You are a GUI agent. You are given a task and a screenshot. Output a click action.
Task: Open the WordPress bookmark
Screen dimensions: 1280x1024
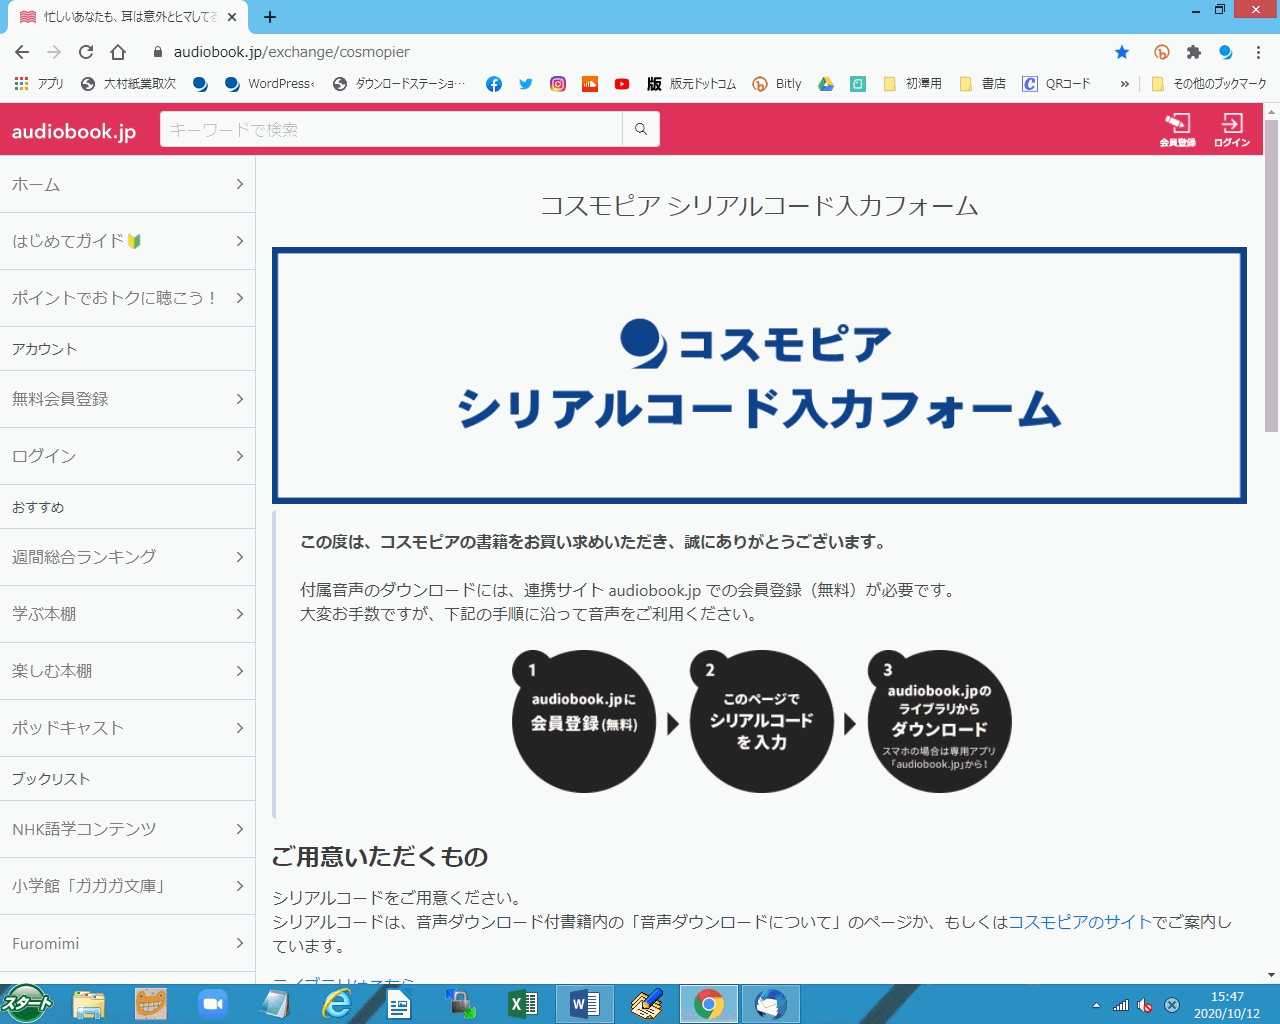[270, 84]
